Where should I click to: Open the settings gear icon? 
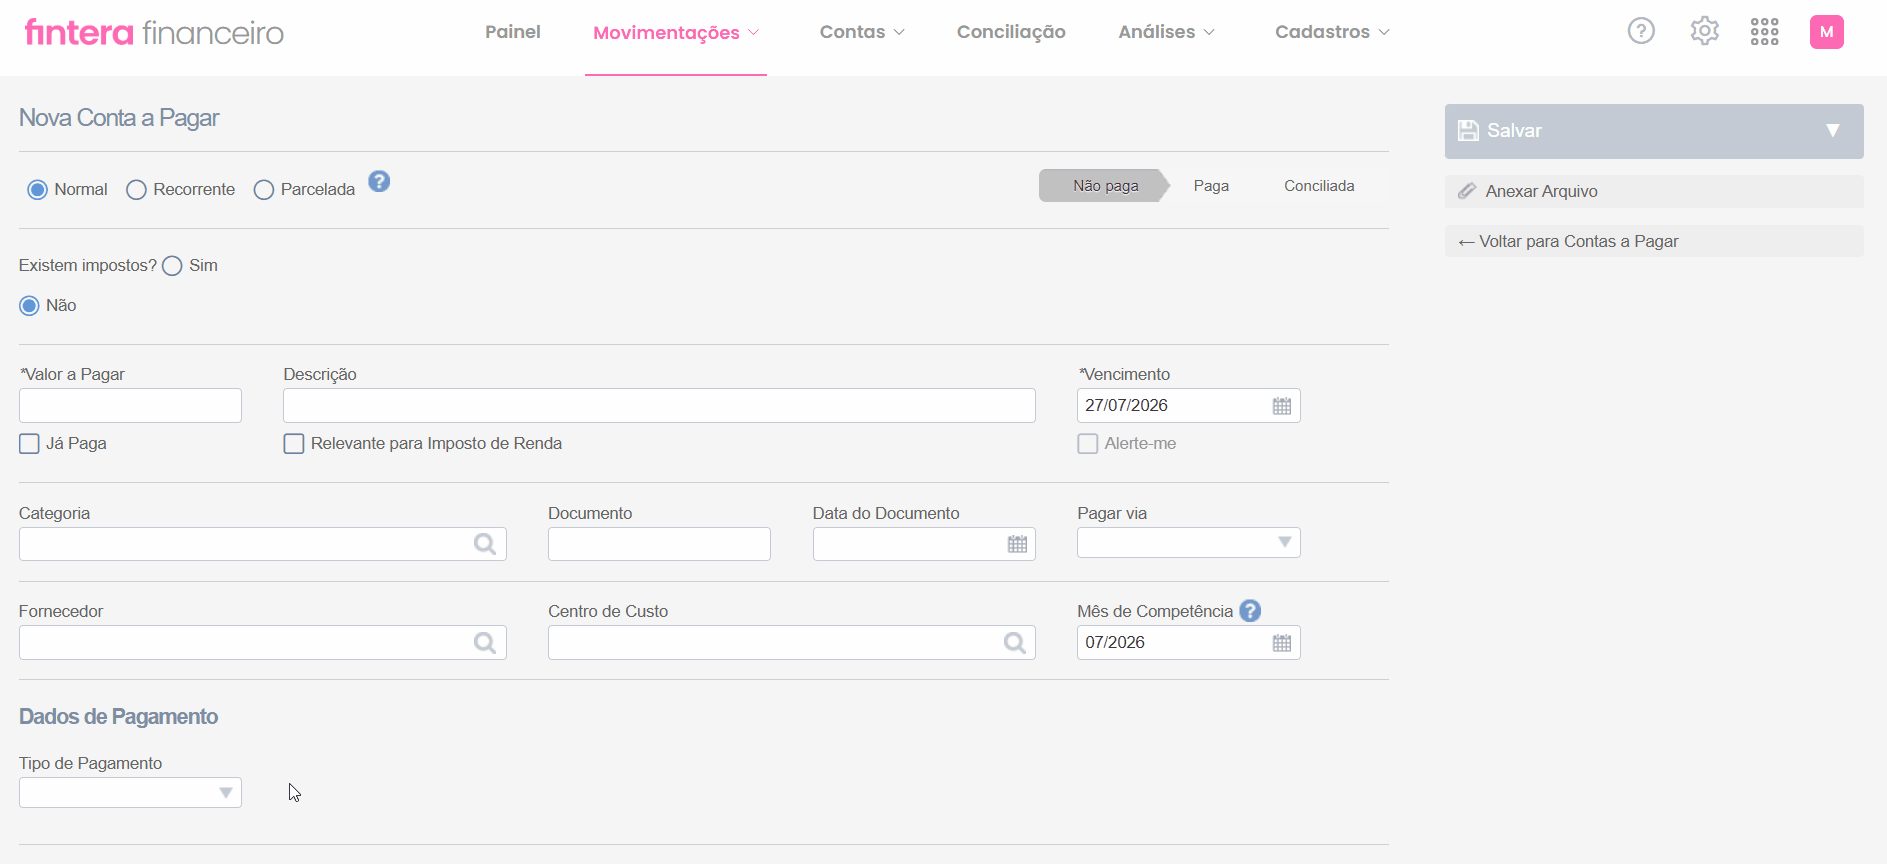(x=1704, y=31)
